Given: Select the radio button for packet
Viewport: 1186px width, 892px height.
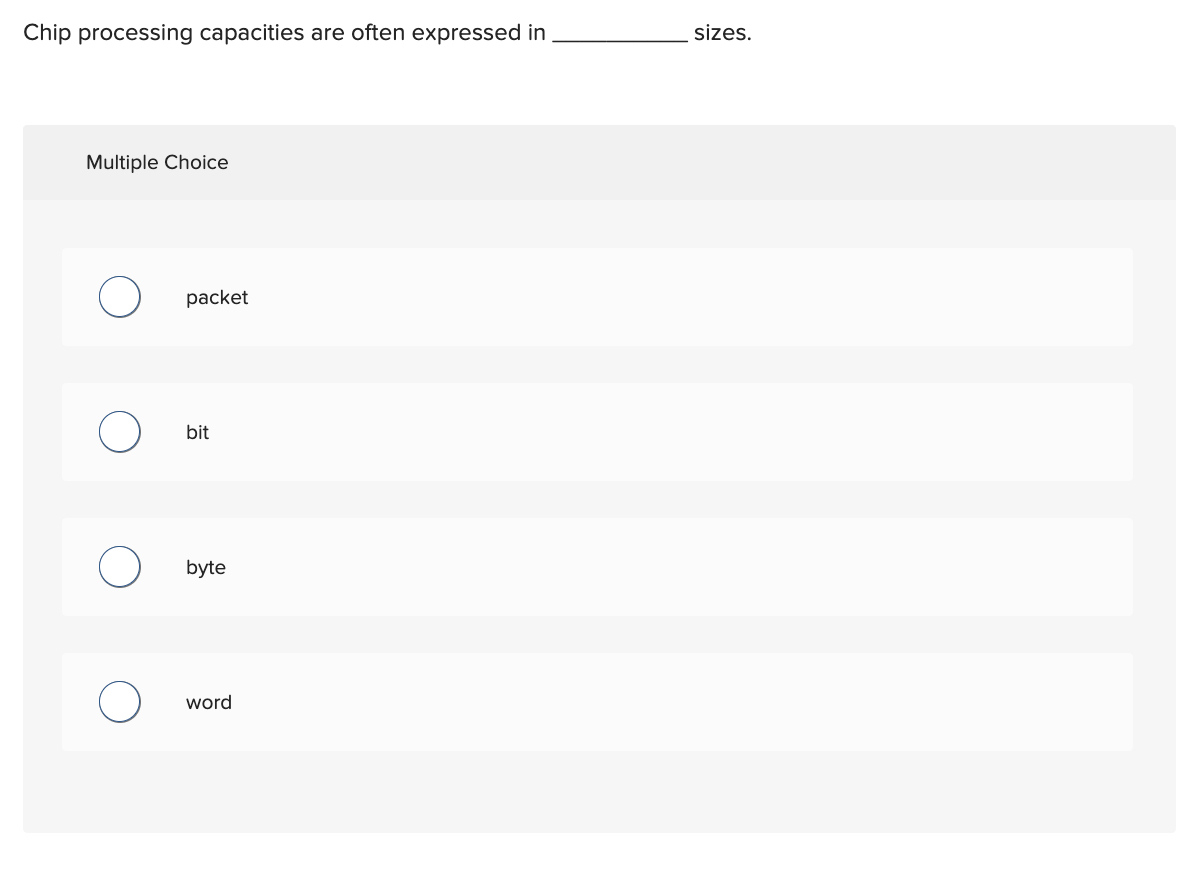Looking at the screenshot, I should point(119,296).
